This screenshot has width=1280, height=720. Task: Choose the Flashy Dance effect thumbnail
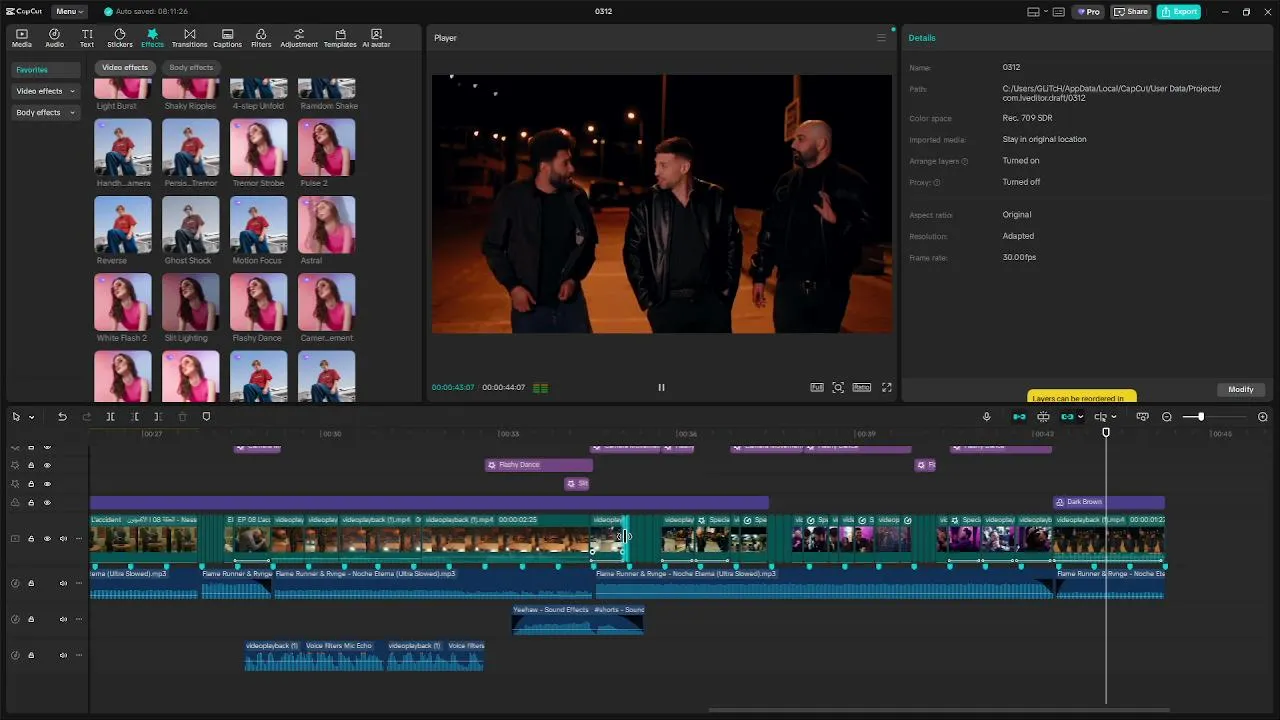[258, 301]
